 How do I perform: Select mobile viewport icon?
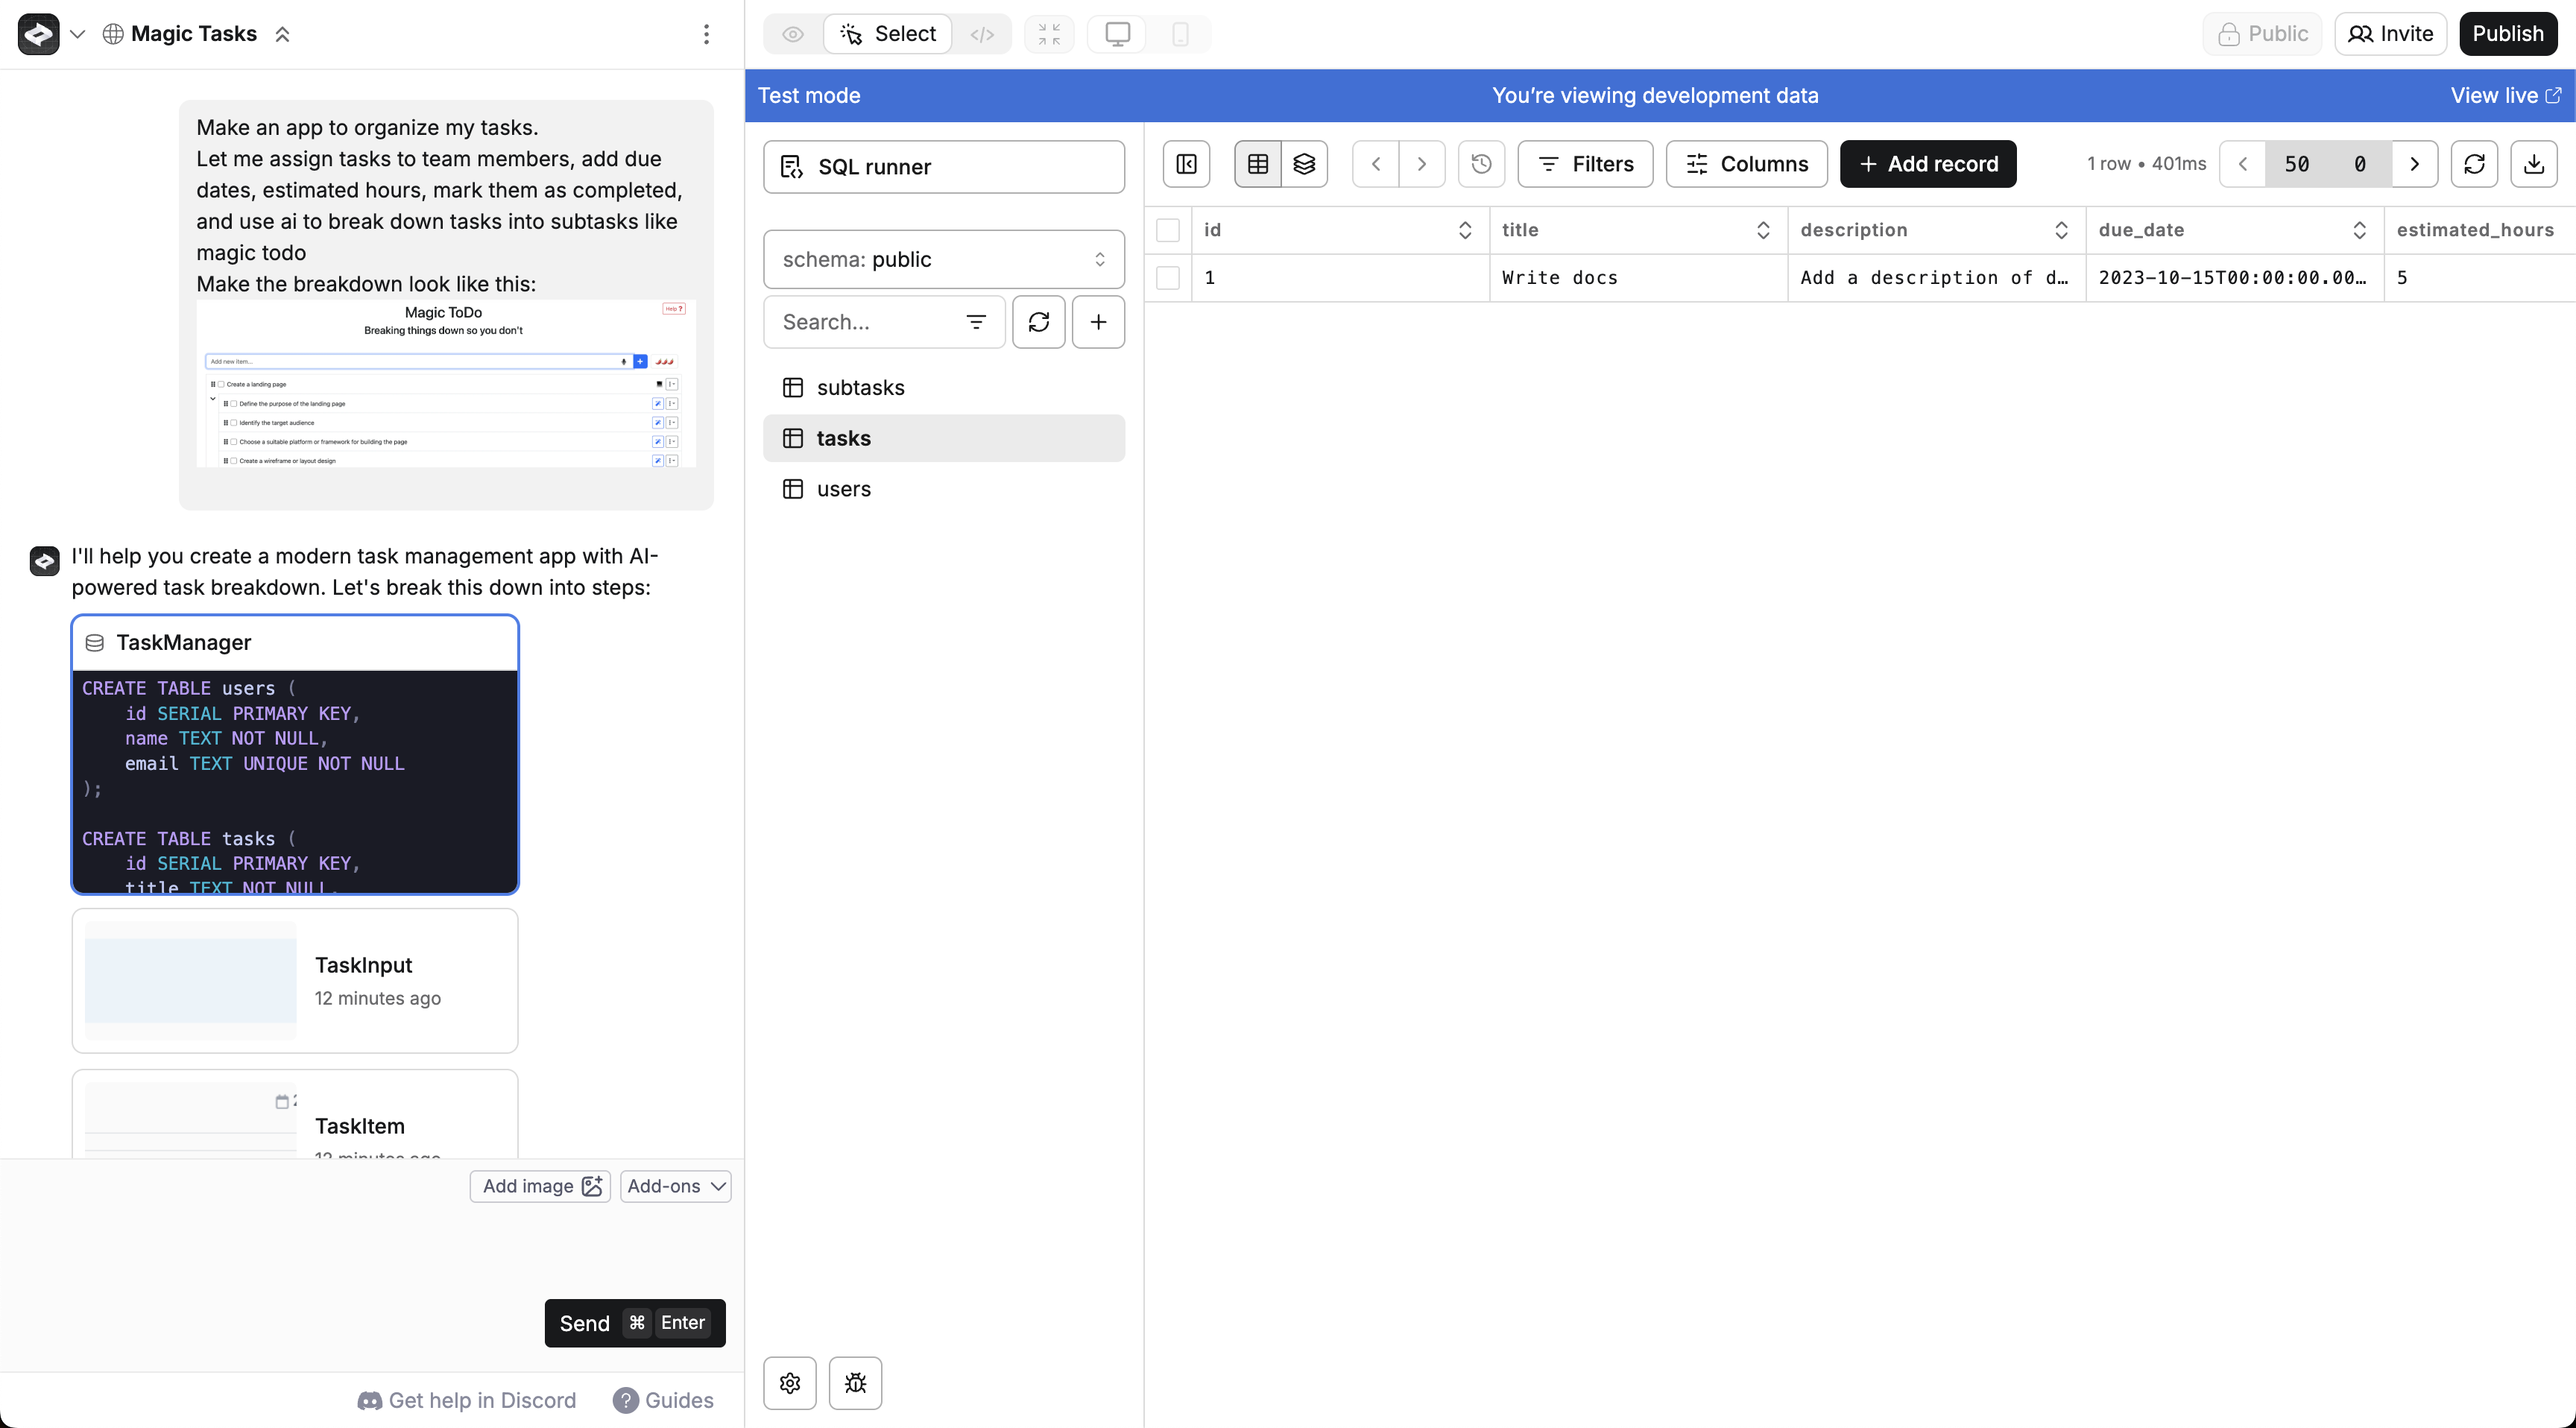[x=1180, y=34]
